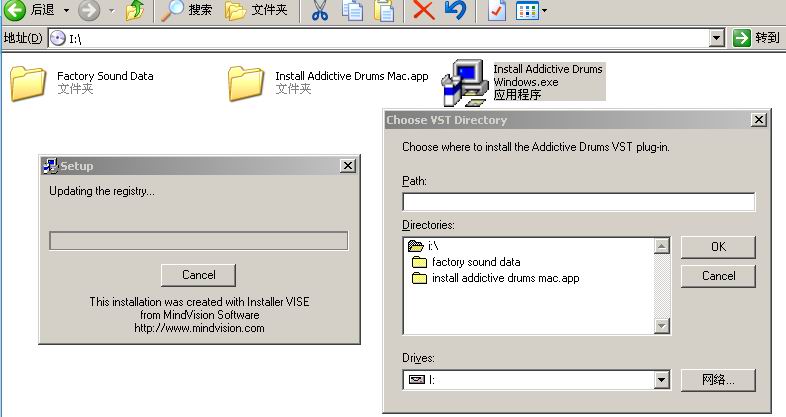Select factory sound data directory

(x=466, y=262)
